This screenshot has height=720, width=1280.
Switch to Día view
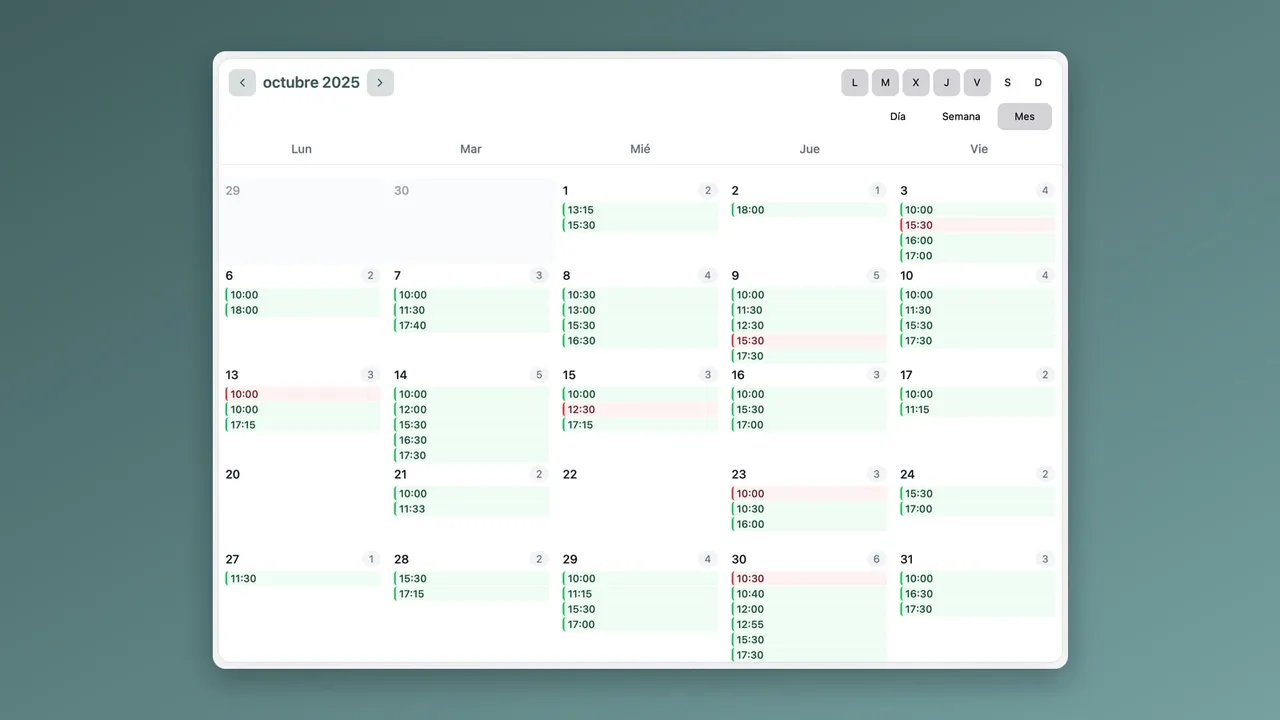click(898, 117)
